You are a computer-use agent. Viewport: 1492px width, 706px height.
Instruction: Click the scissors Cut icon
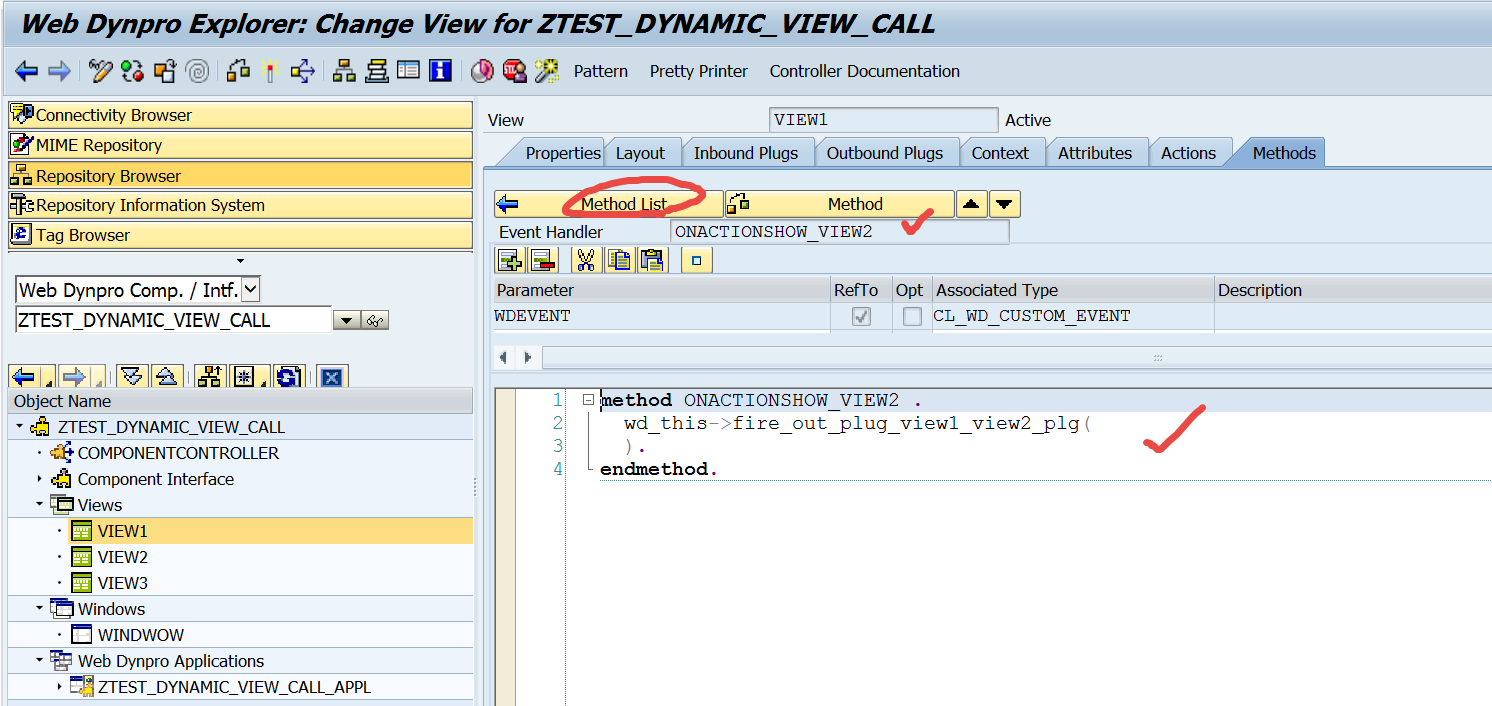[x=585, y=261]
